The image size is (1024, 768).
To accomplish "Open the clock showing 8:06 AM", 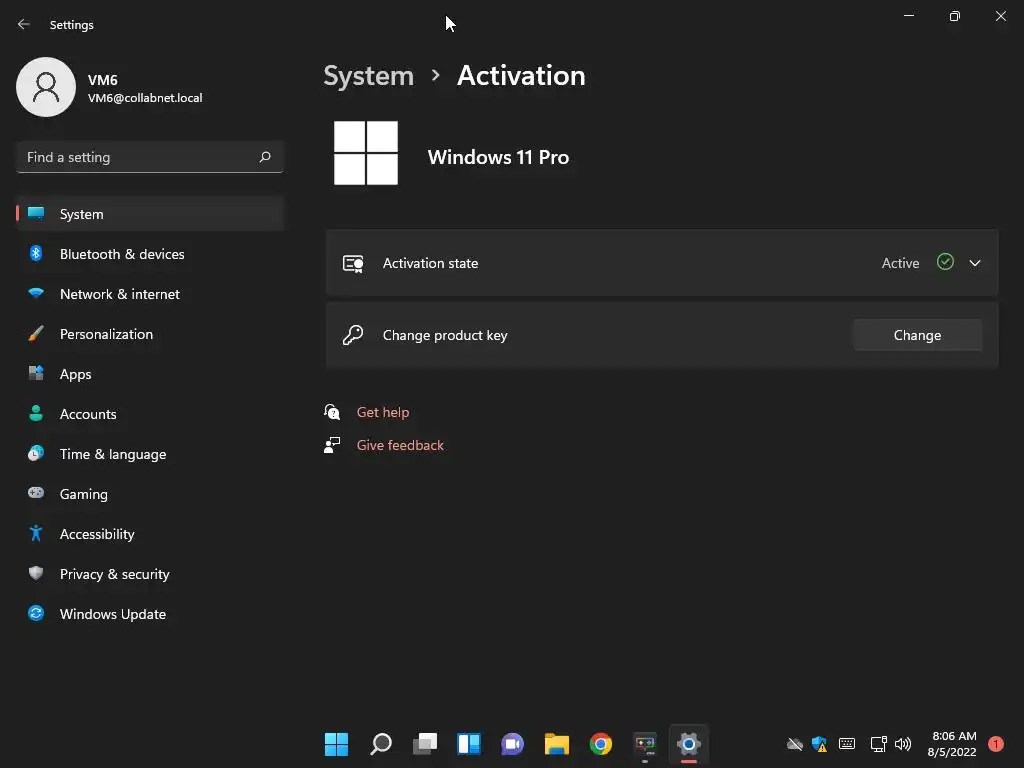I will point(953,744).
